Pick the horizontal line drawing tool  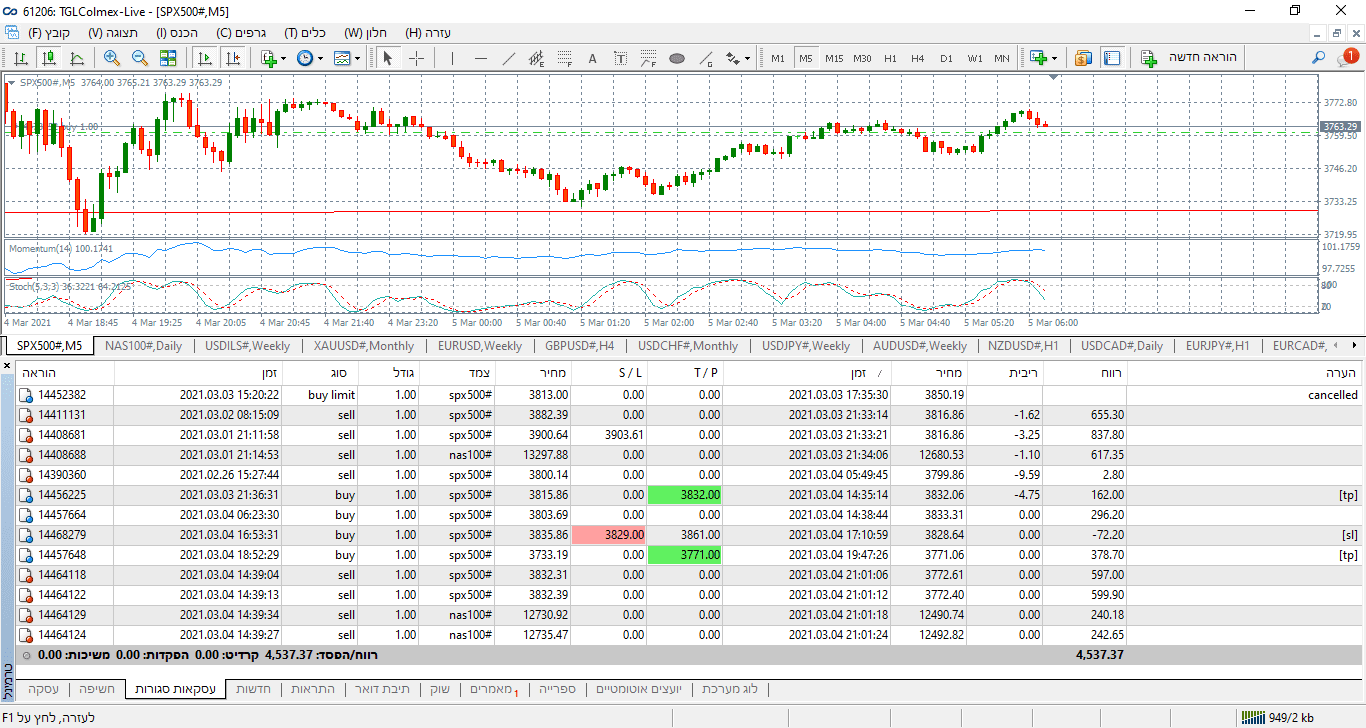[481, 58]
